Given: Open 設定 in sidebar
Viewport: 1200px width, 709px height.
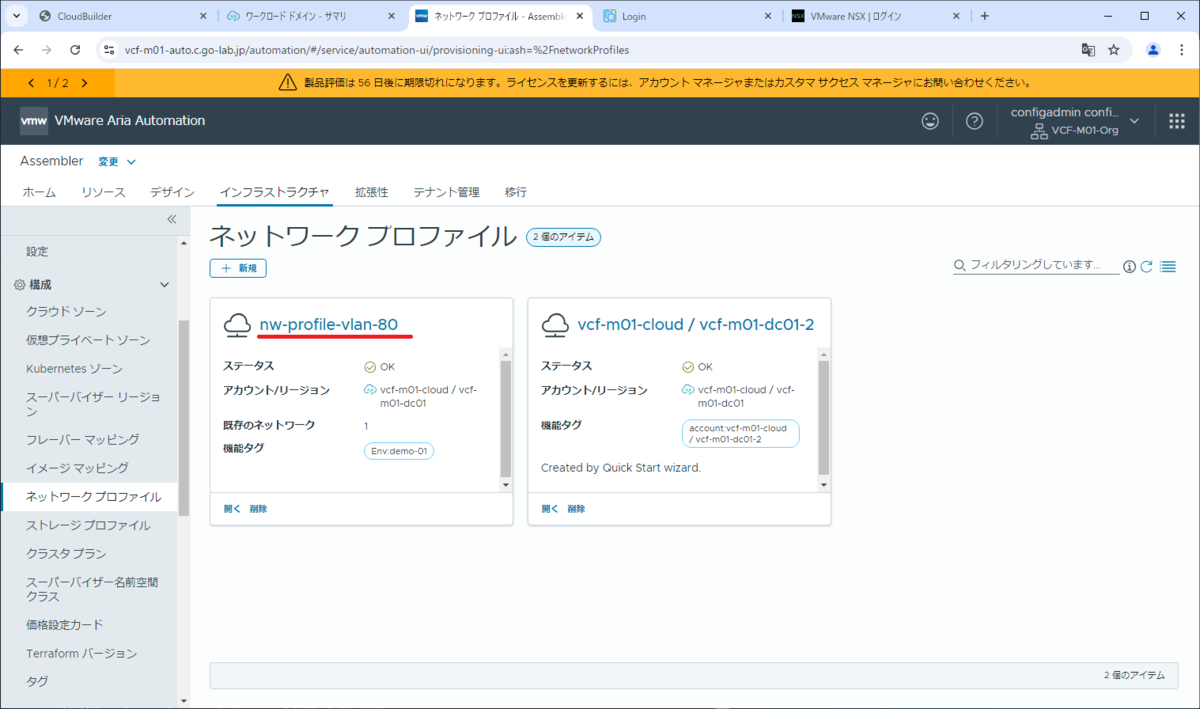Looking at the screenshot, I should click(37, 251).
